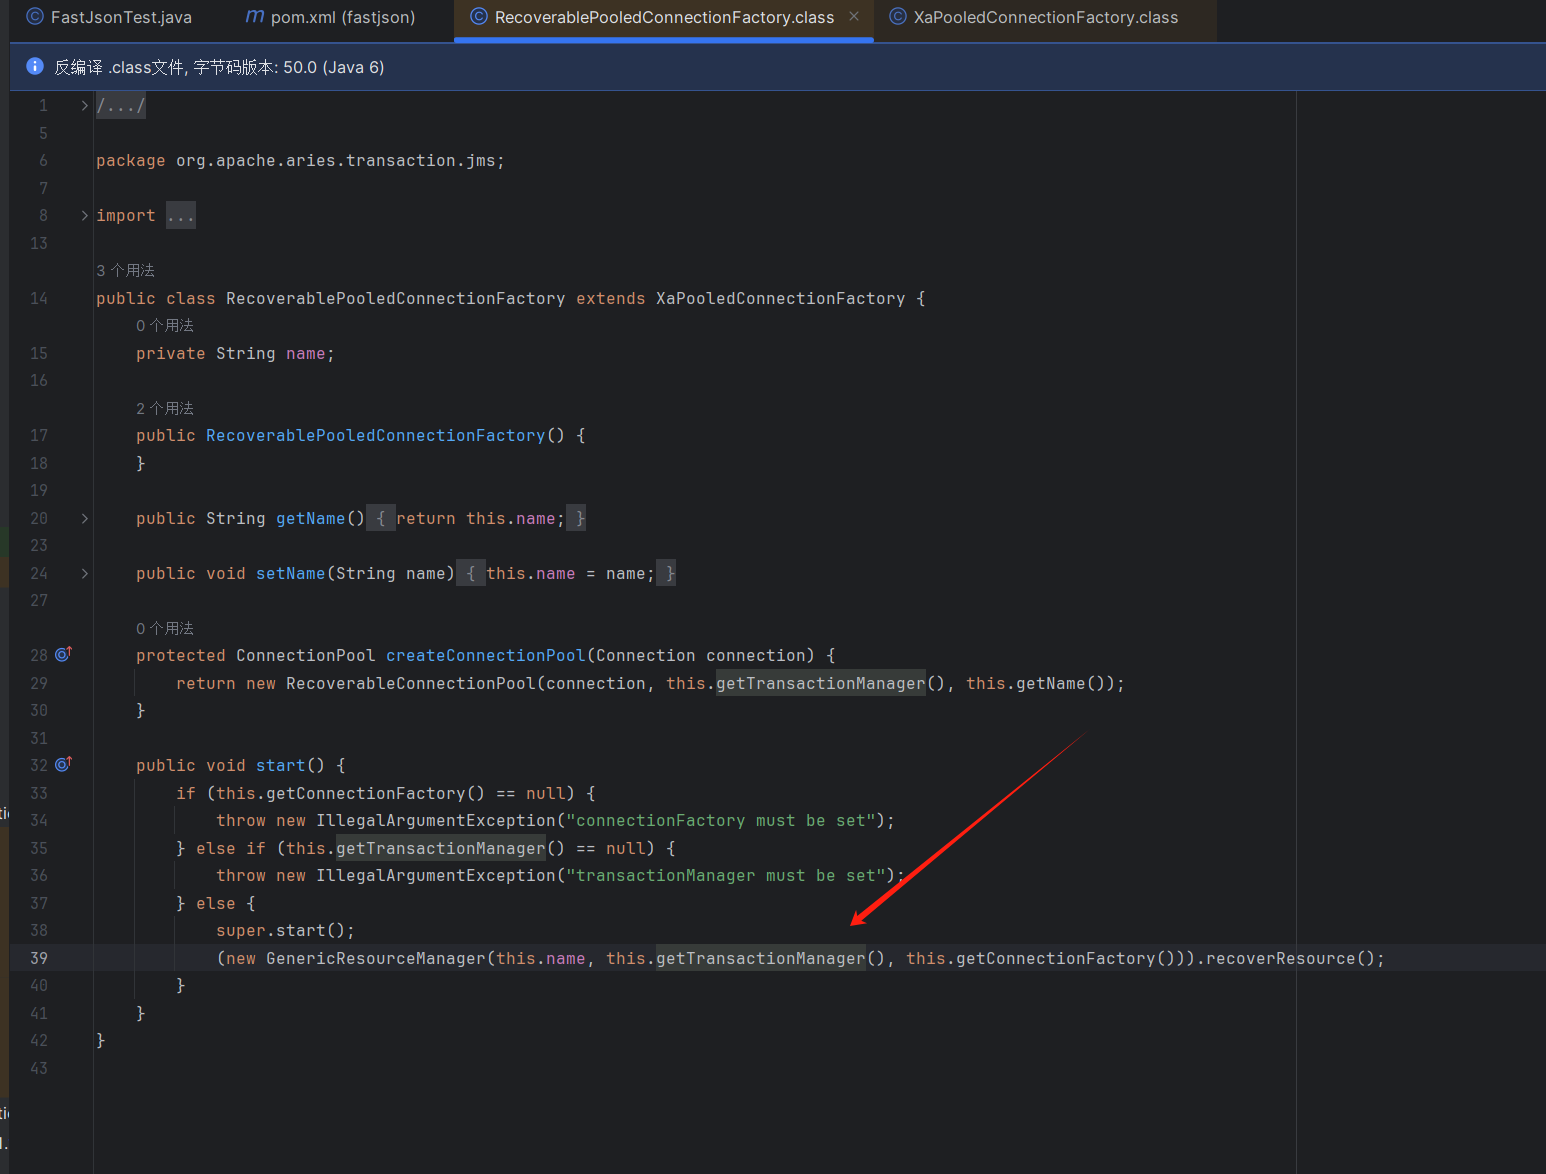Click the package declaration on line 6
The width and height of the screenshot is (1546, 1174).
pyautogui.click(x=300, y=160)
